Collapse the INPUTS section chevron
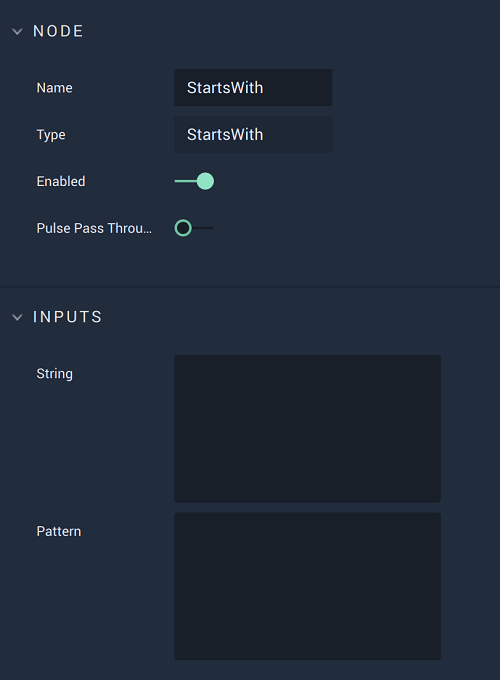Screen dimensions: 500x680 17,317
